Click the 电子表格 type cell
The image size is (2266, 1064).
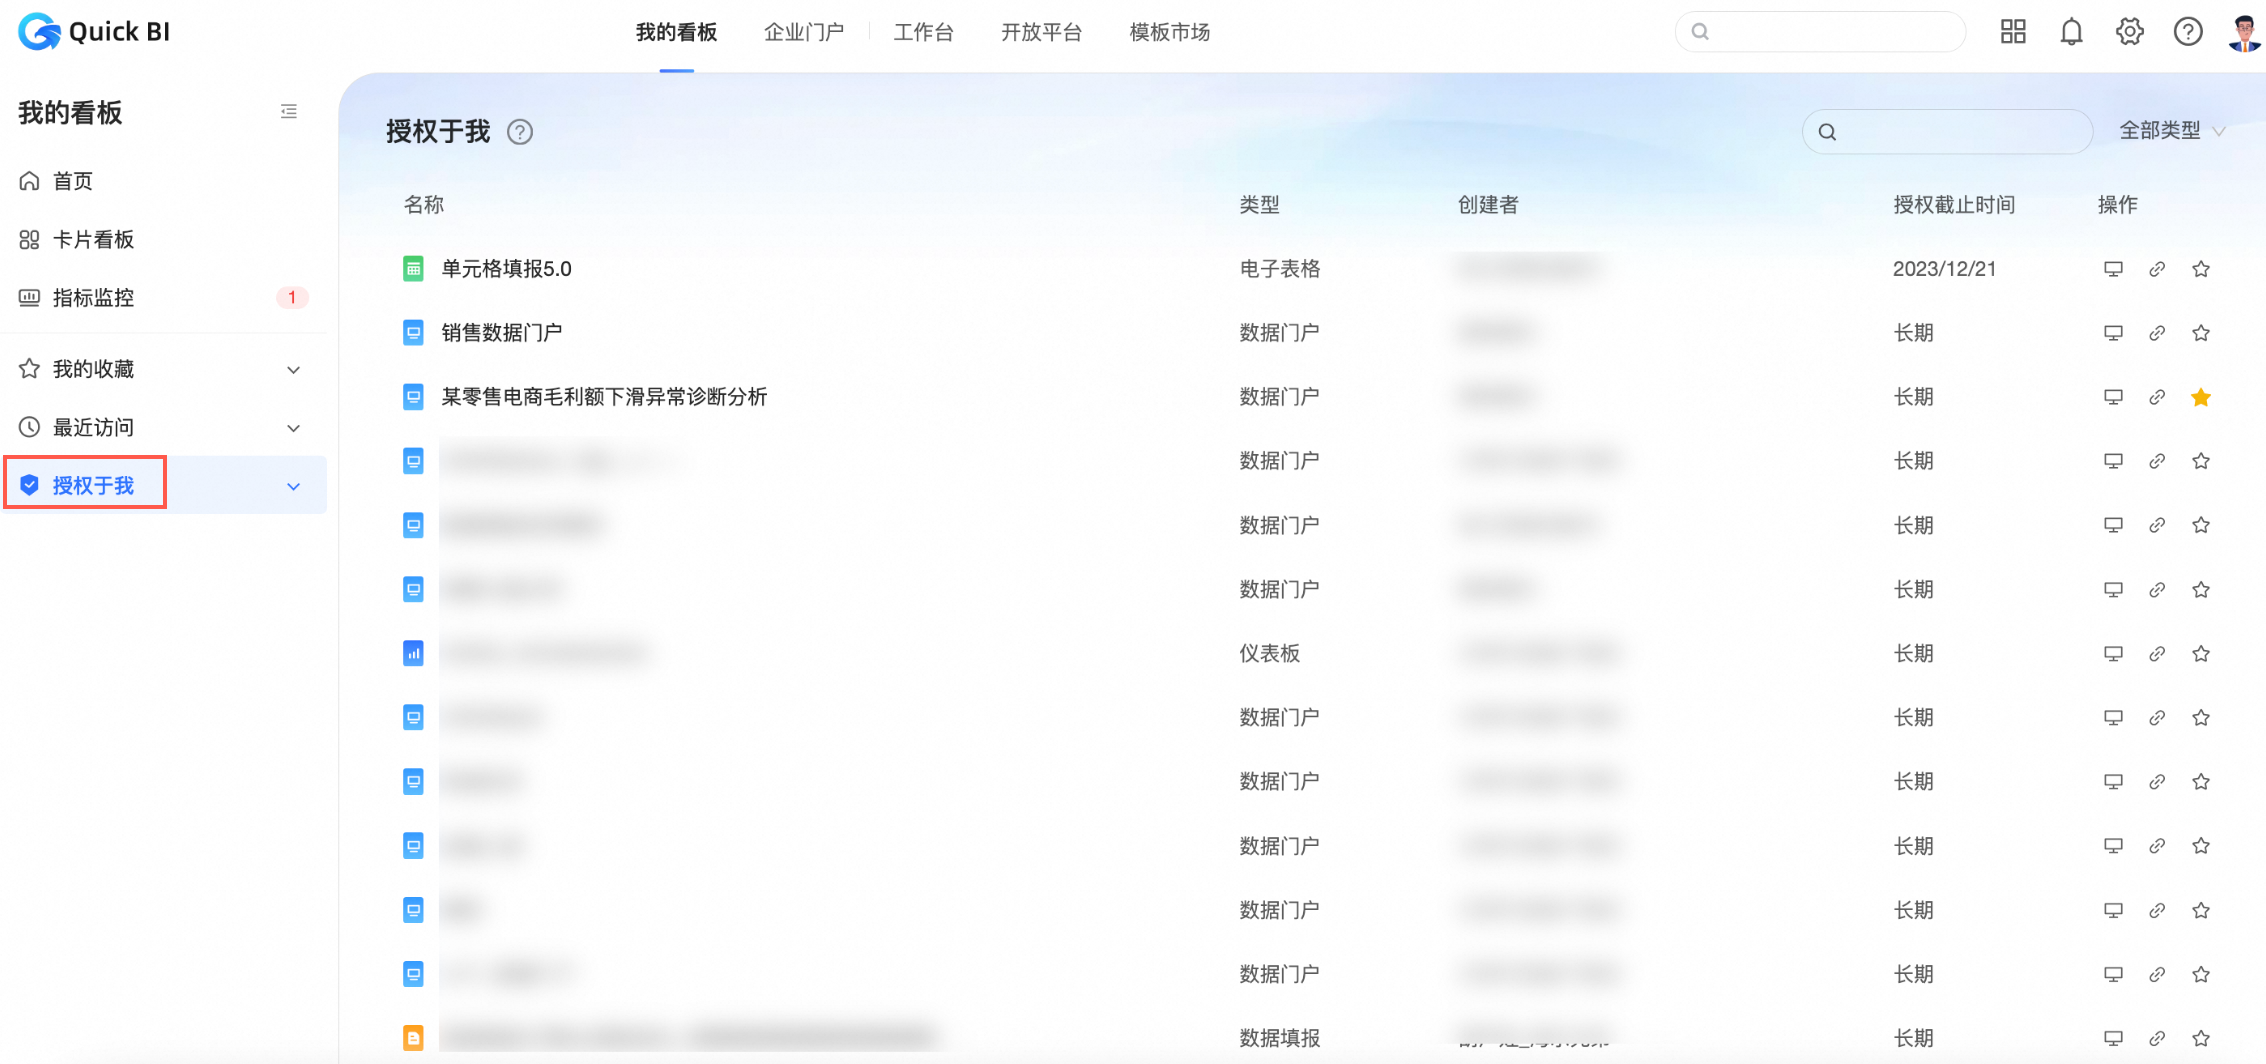point(1280,269)
